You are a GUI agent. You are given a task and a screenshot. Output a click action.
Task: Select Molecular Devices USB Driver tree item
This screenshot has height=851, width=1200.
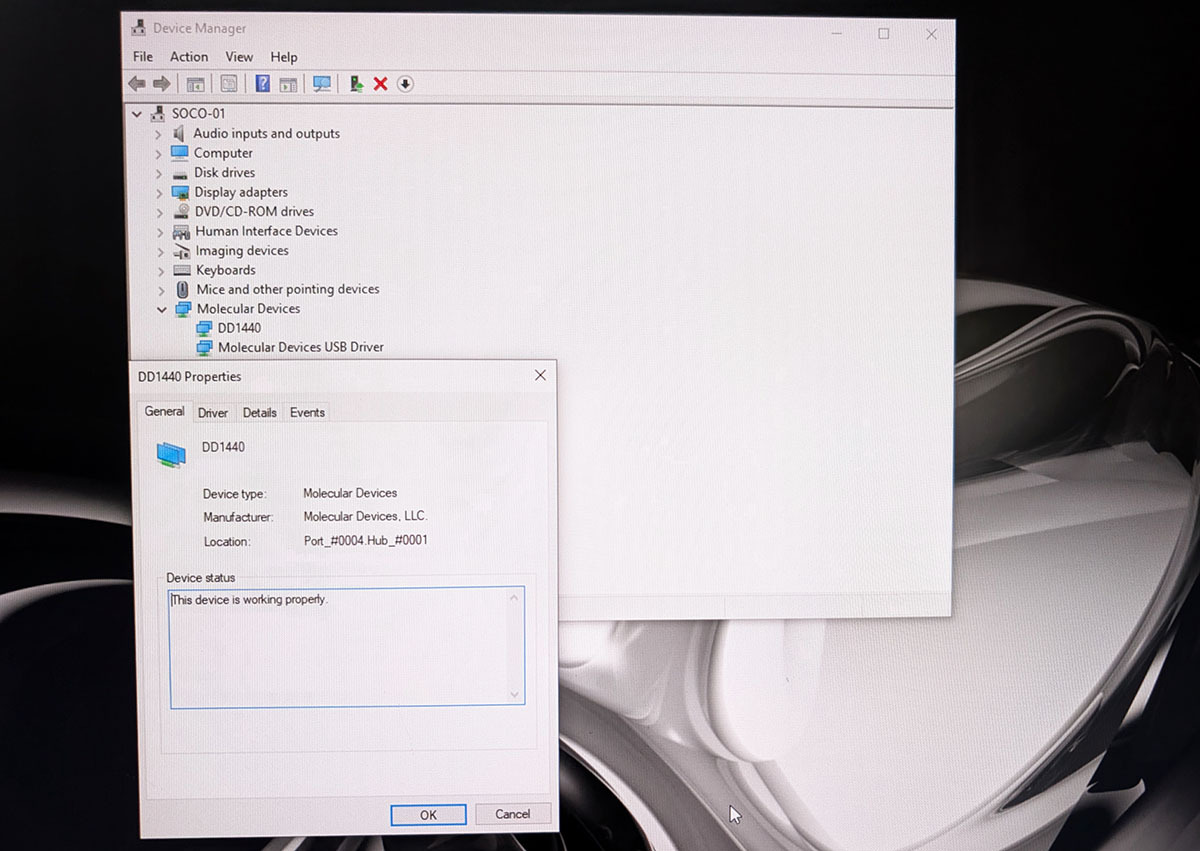tap(300, 347)
